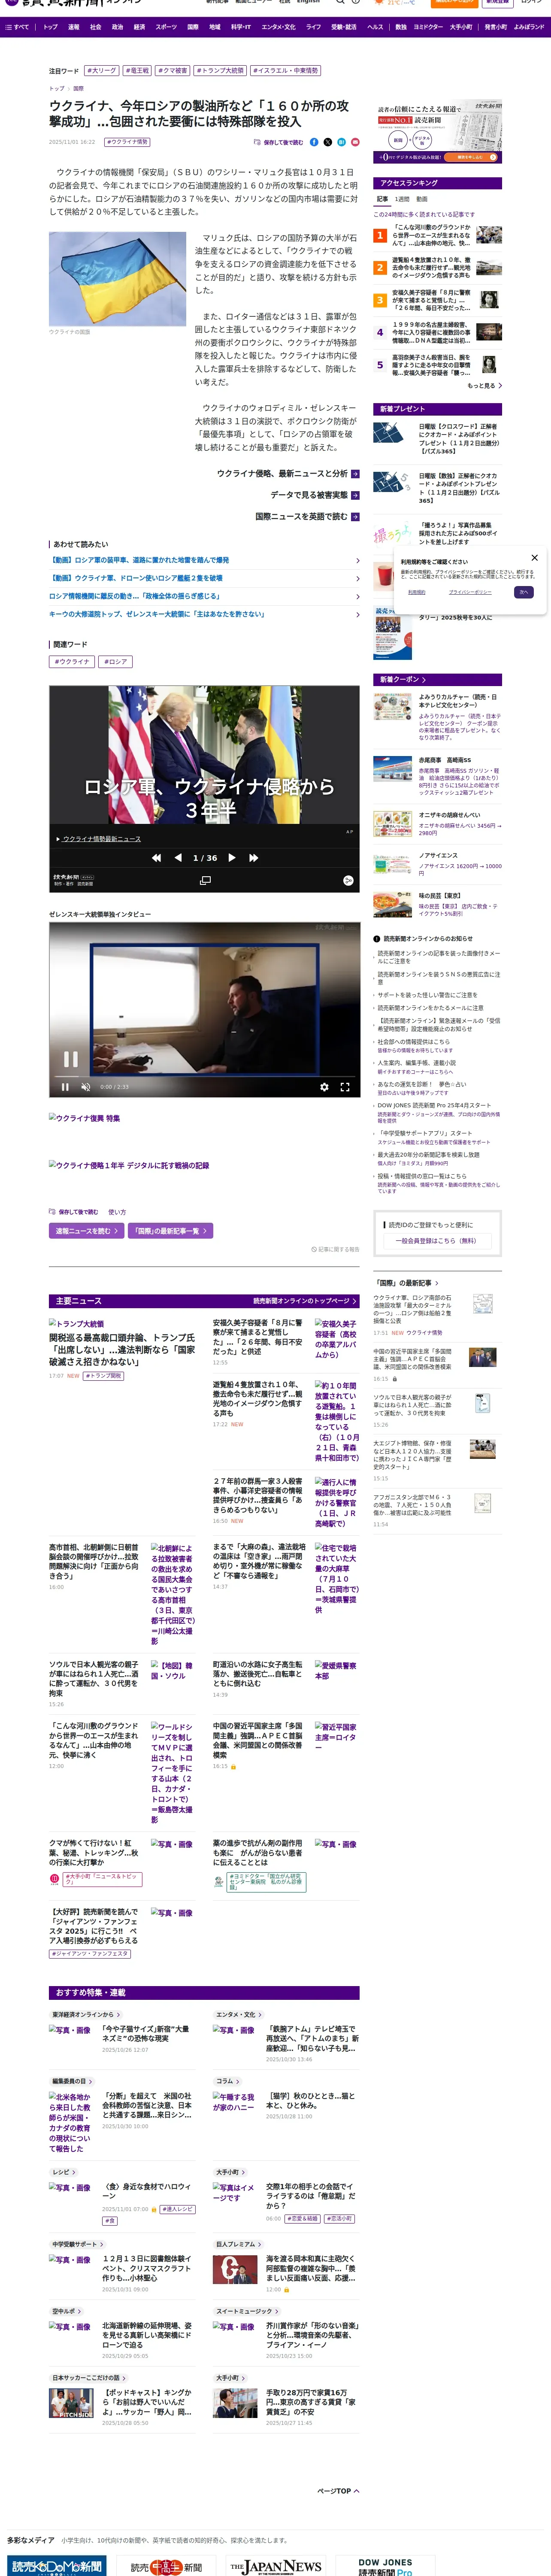Click the gallery share icon
Image resolution: width=551 pixels, height=2576 pixels.
(348, 880)
